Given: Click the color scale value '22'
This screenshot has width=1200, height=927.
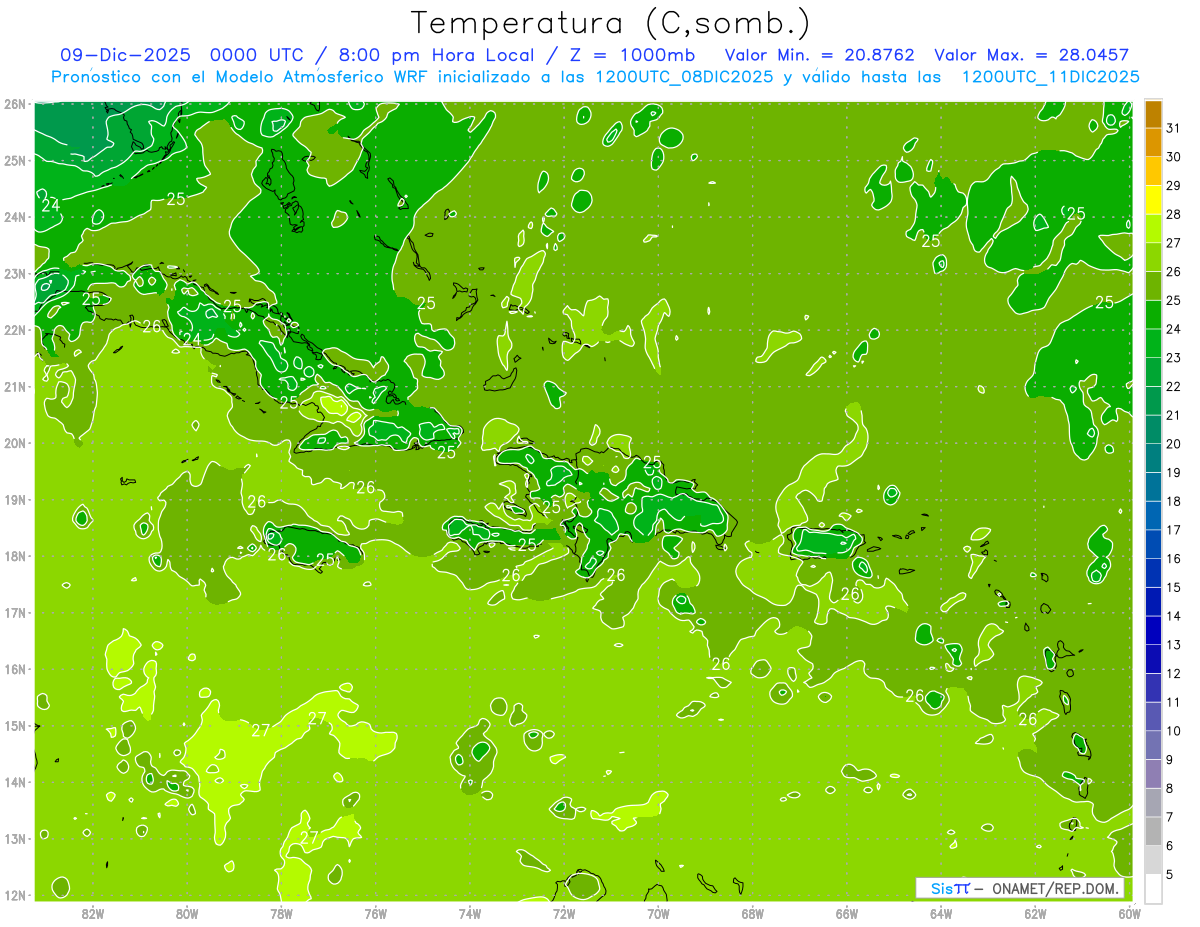Looking at the screenshot, I should [1173, 387].
